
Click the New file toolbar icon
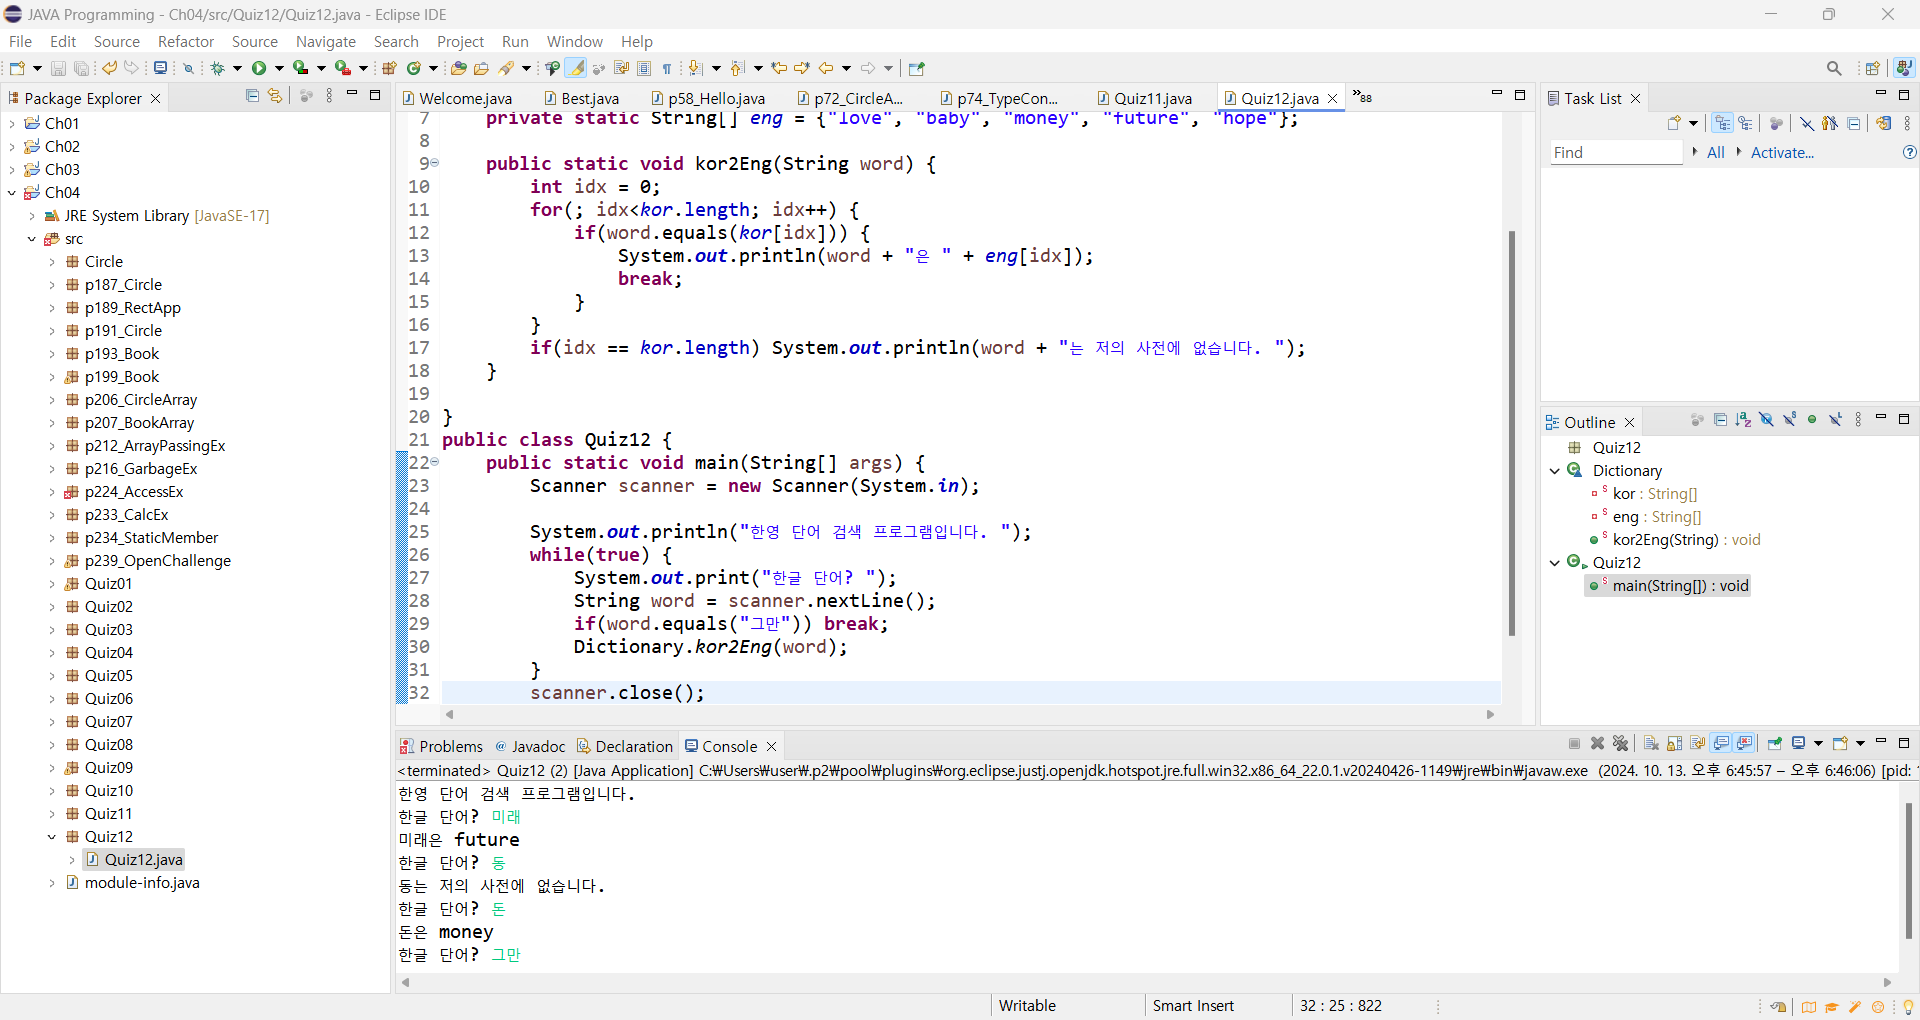(17, 68)
